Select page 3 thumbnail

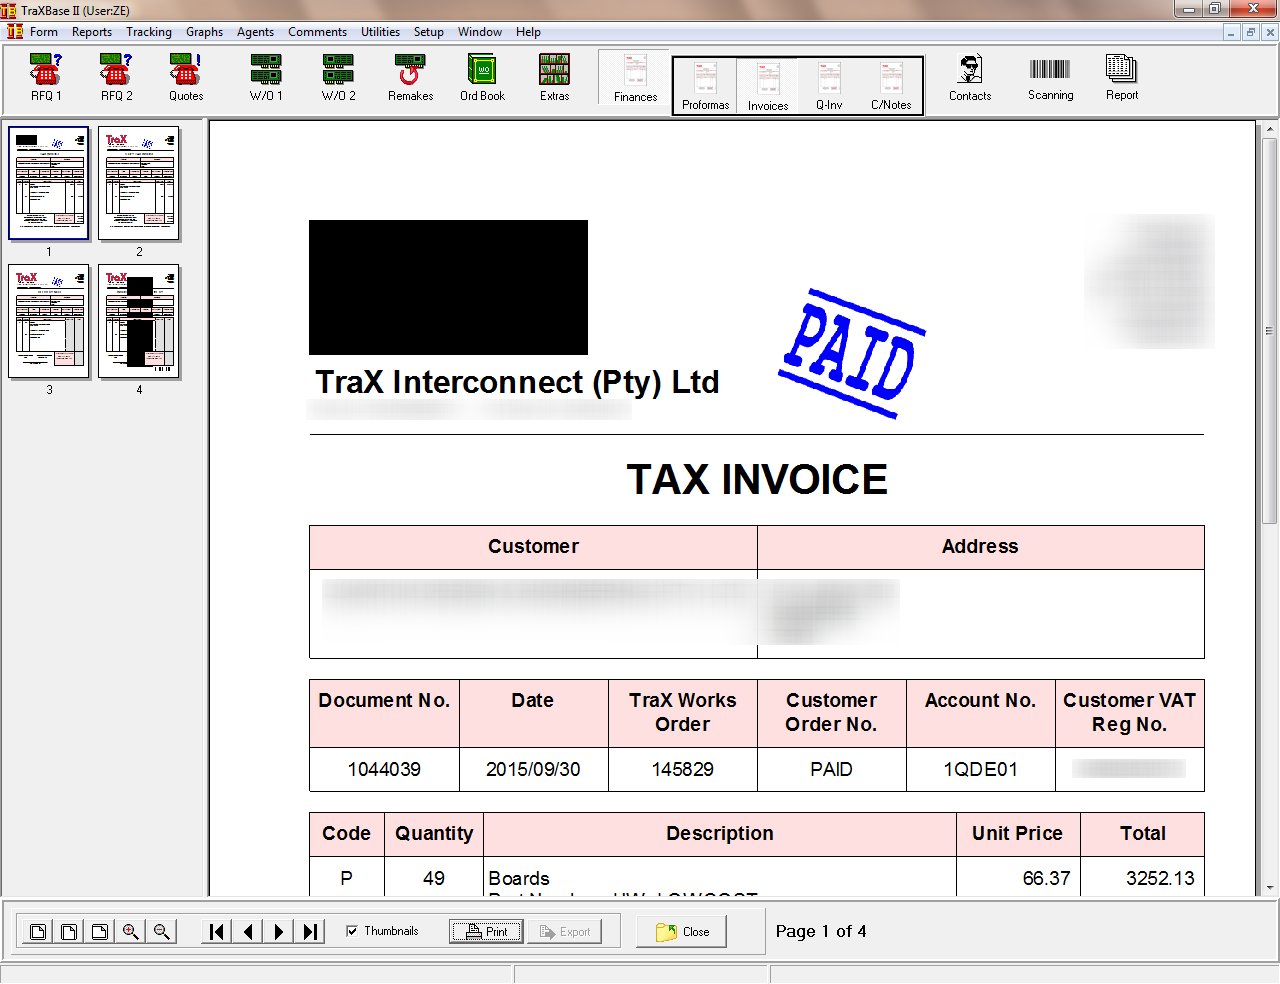(x=49, y=322)
